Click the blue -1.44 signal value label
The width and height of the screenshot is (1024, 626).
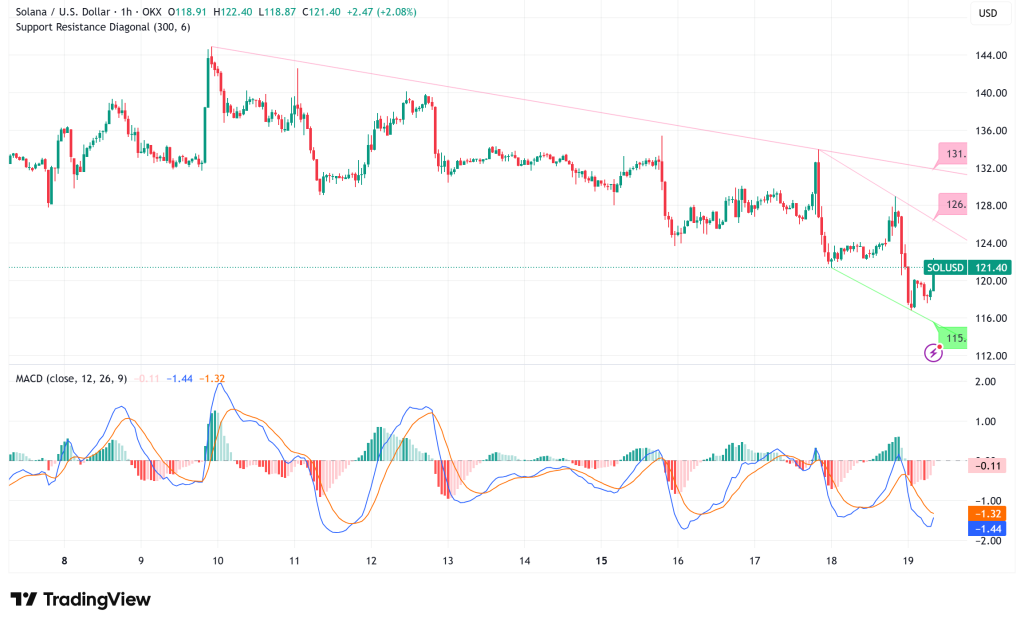pos(989,527)
